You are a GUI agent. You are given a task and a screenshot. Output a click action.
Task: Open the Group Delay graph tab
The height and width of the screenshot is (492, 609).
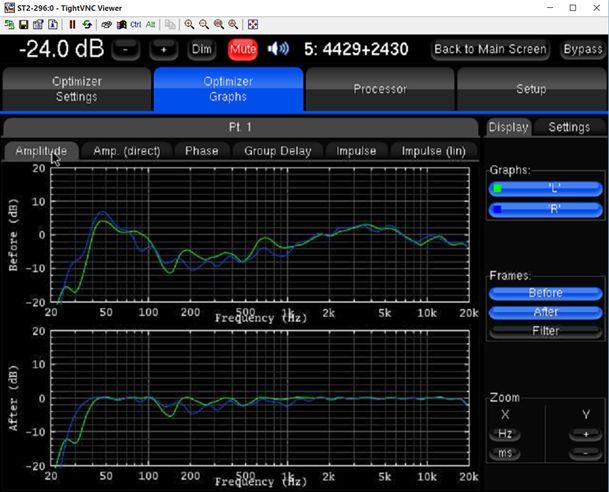278,151
